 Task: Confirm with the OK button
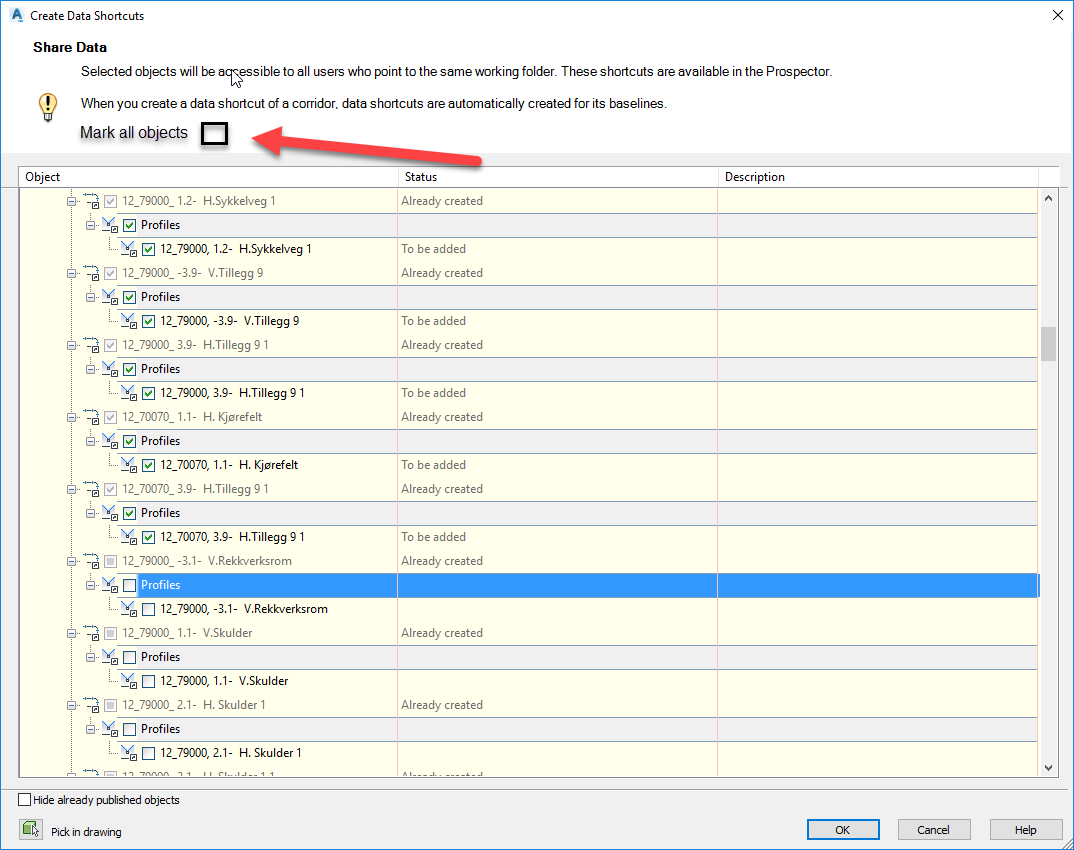pos(842,829)
